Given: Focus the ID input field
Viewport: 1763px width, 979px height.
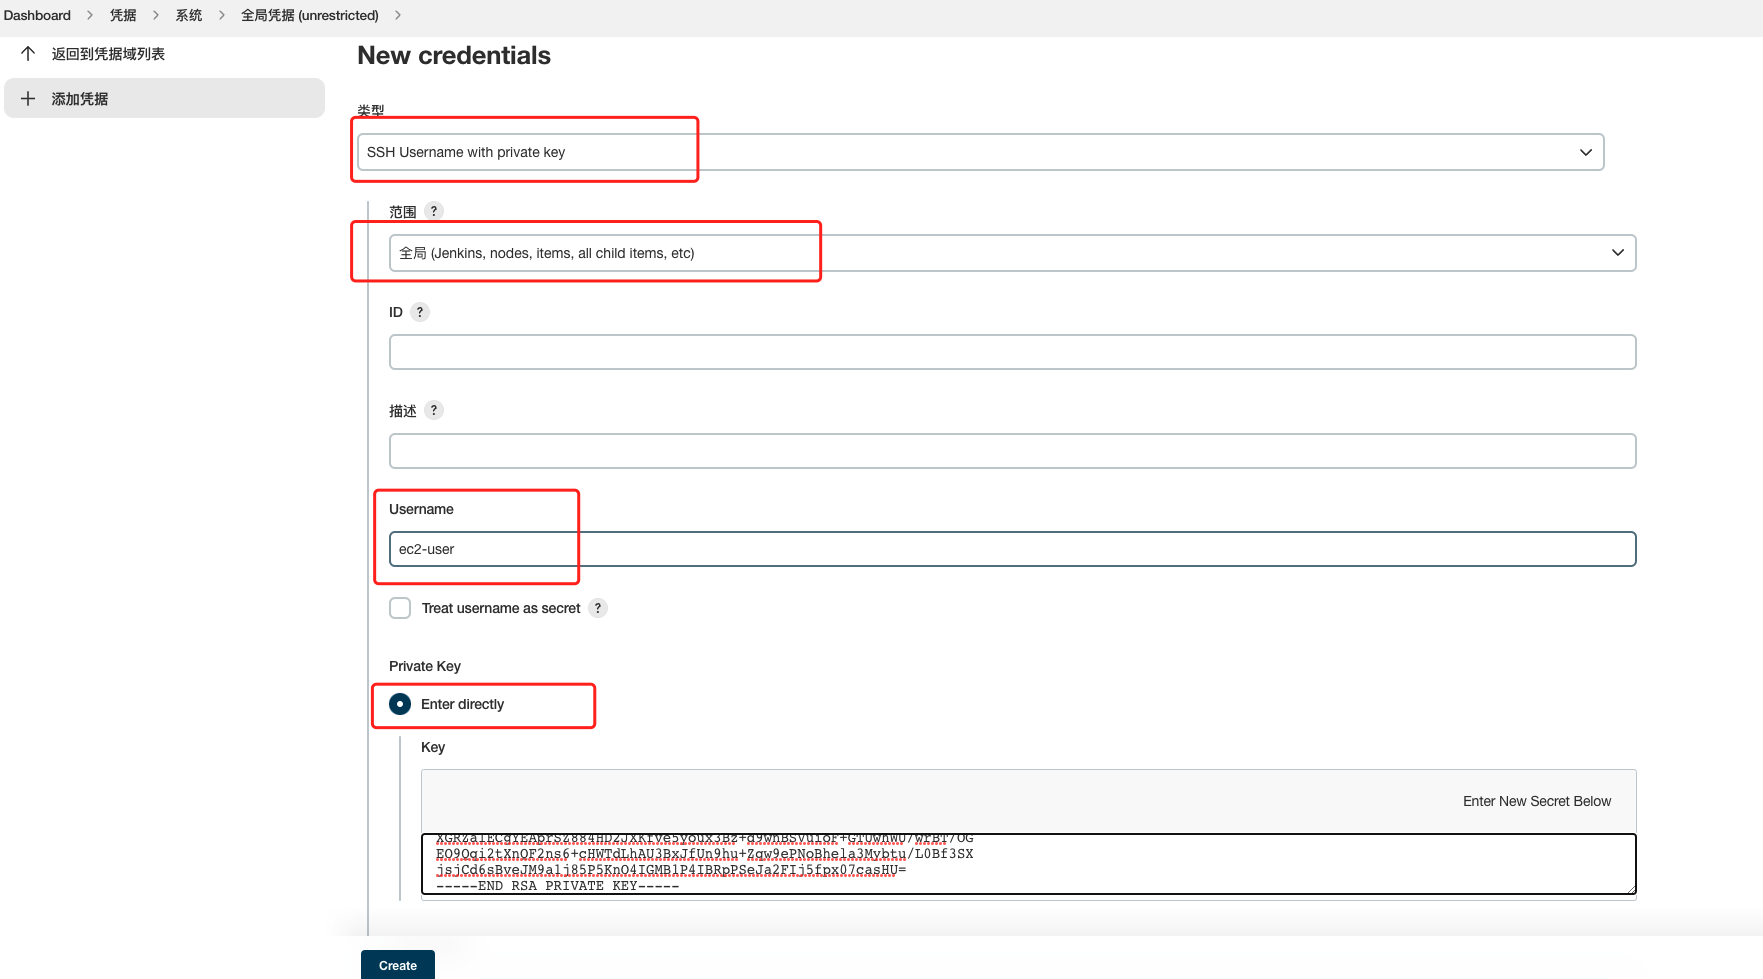Looking at the screenshot, I should (1012, 352).
